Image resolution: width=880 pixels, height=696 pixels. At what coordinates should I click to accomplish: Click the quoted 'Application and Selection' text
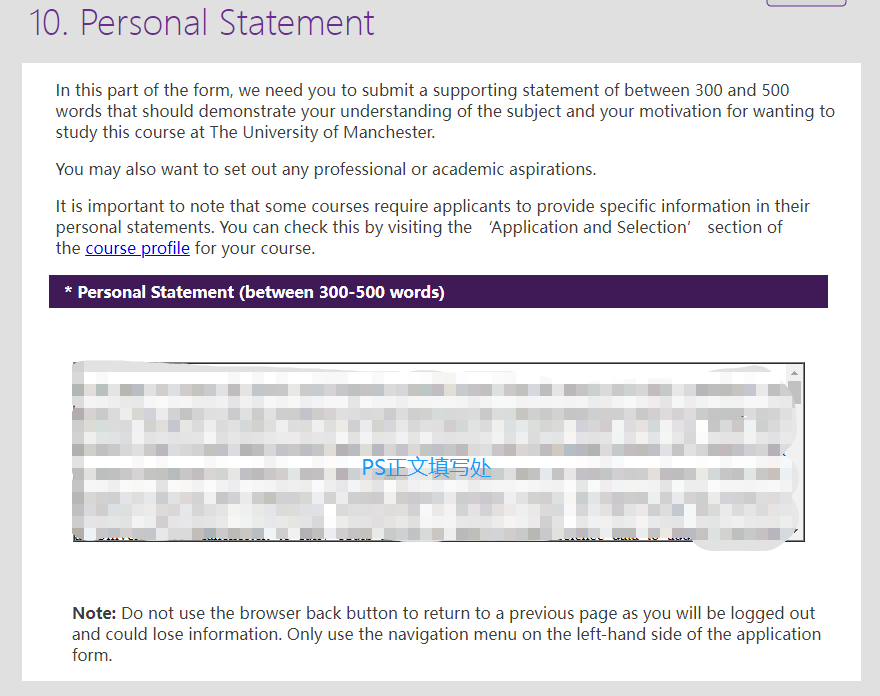click(589, 227)
